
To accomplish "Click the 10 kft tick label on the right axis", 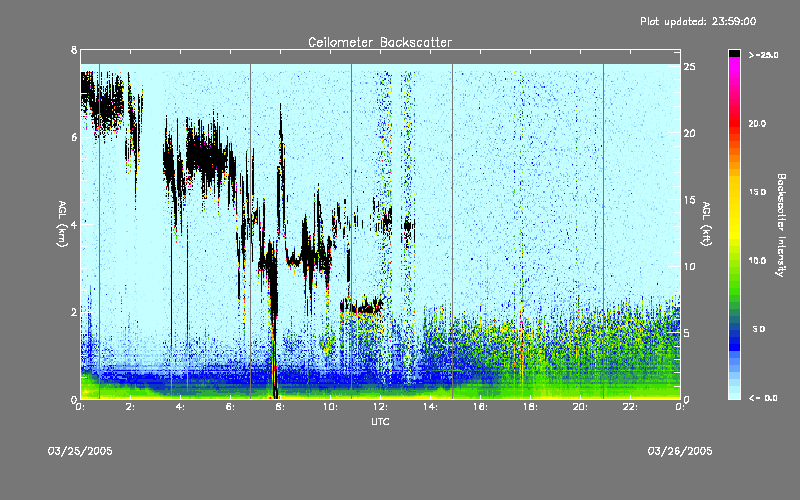I will 690,266.
